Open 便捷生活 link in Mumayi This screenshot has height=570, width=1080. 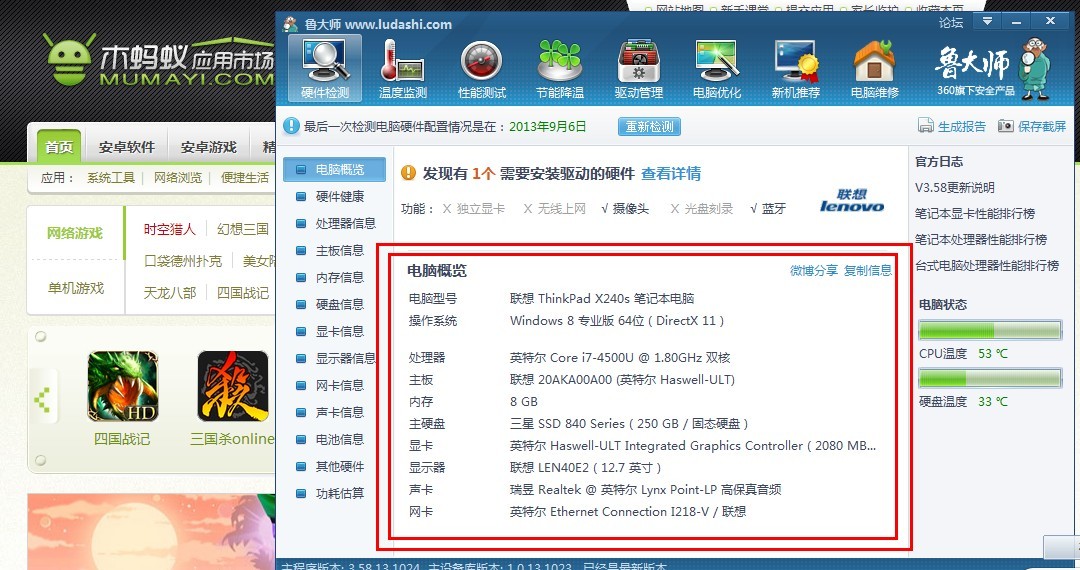(245, 178)
